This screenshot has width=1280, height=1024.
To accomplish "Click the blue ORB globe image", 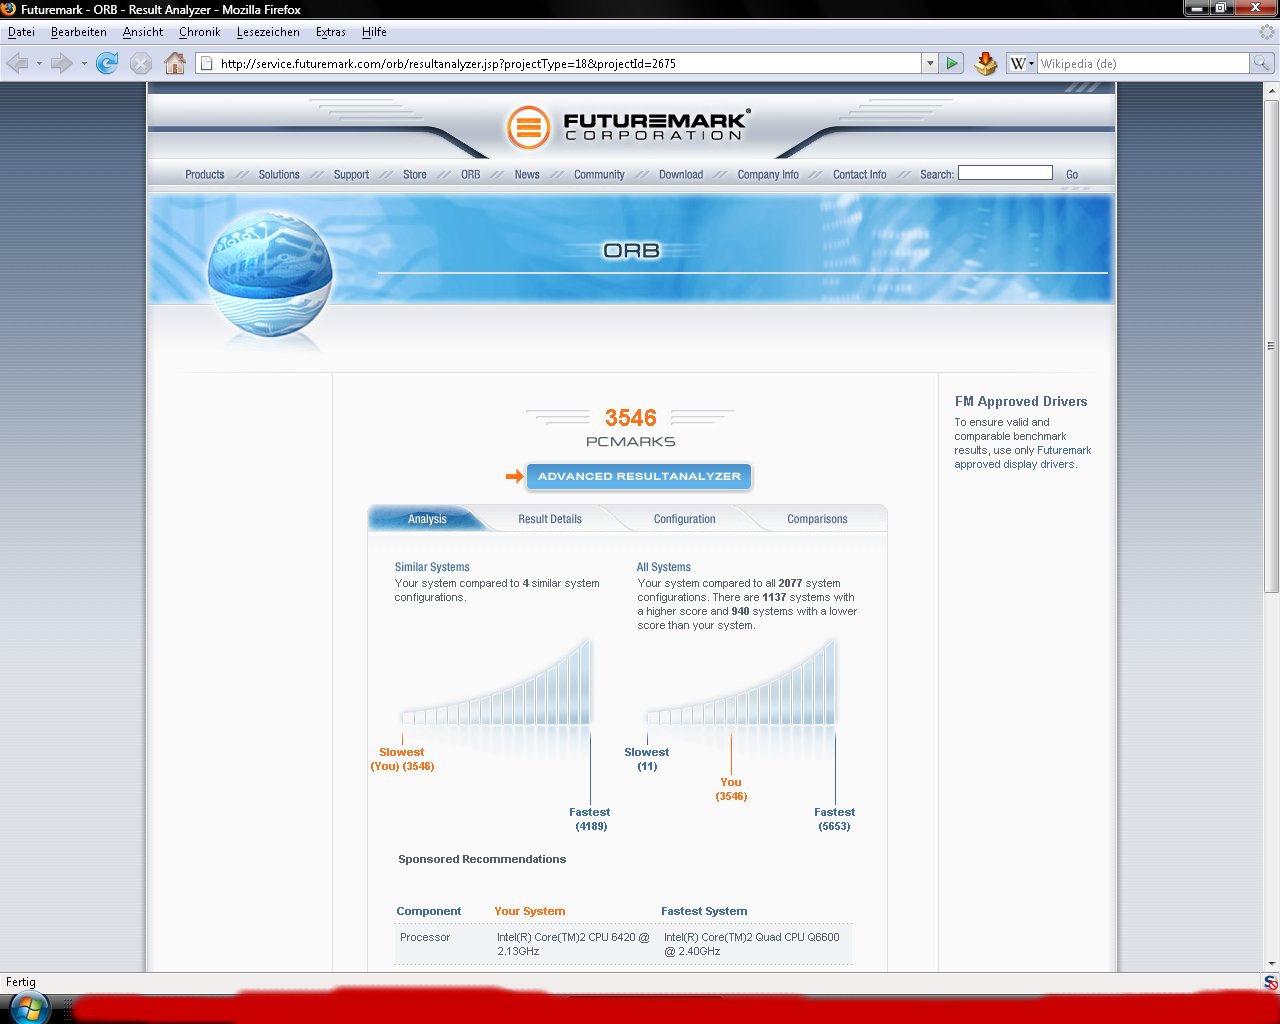I will click(x=269, y=275).
